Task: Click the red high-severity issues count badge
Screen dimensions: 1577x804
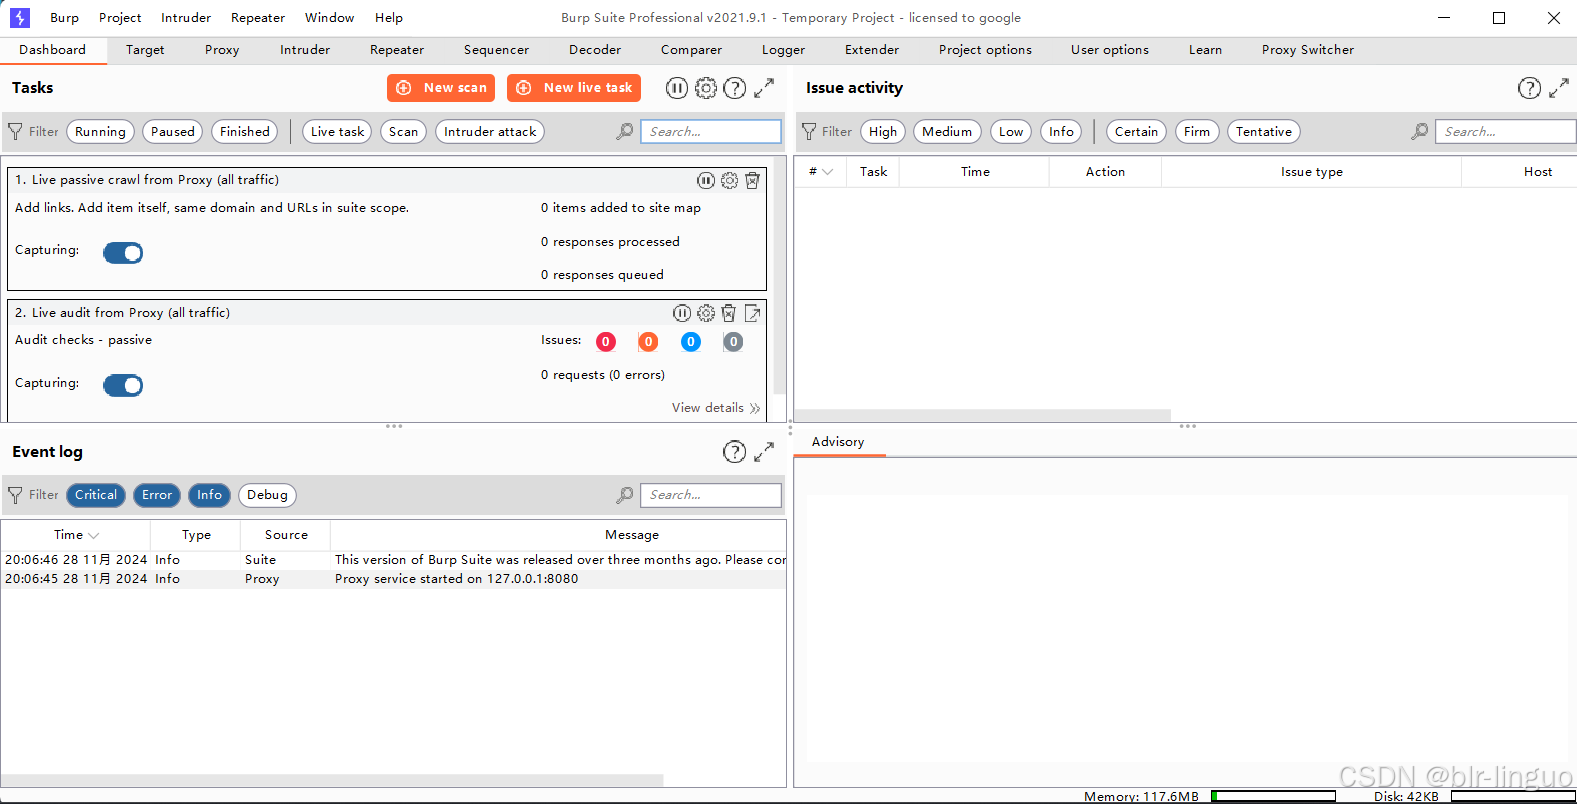Action: point(606,342)
